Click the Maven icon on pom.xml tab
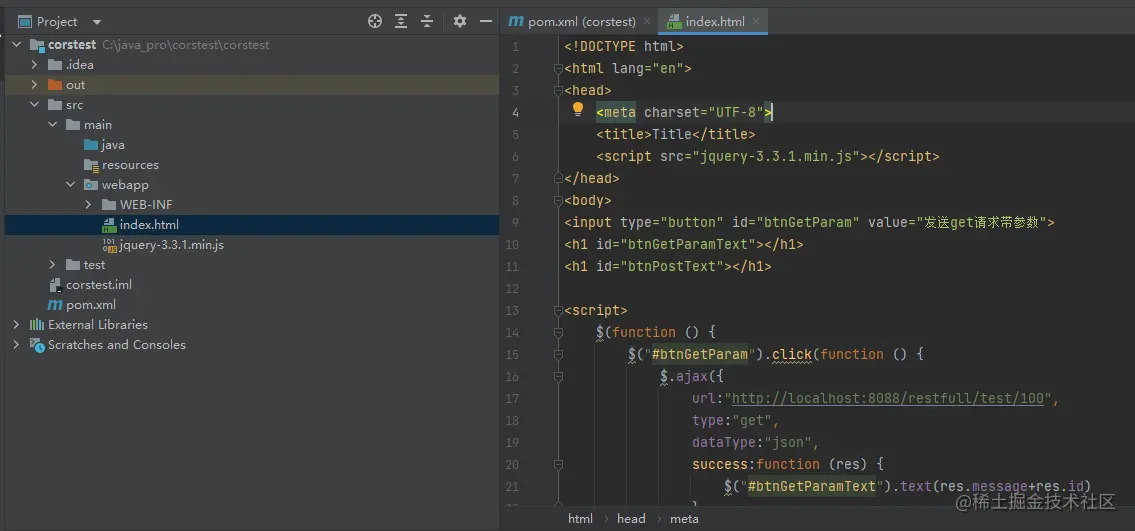The width and height of the screenshot is (1135, 531). pyautogui.click(x=516, y=22)
